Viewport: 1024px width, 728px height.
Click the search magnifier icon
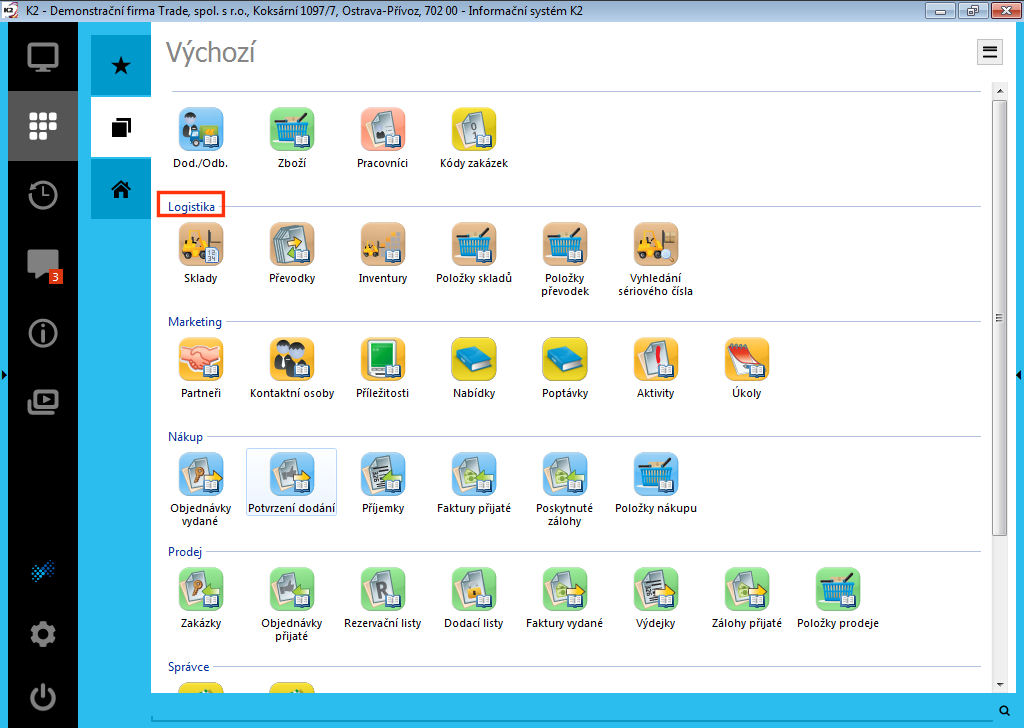click(1004, 710)
